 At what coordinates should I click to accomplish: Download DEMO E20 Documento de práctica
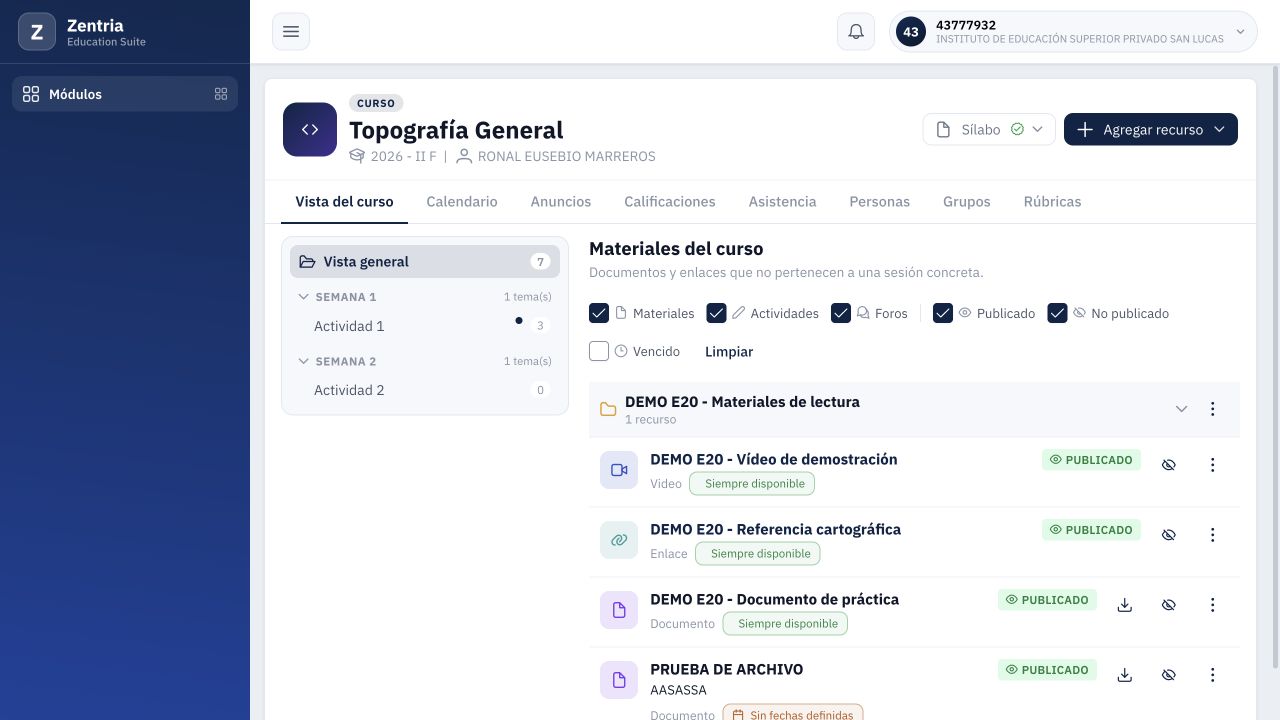click(x=1125, y=605)
